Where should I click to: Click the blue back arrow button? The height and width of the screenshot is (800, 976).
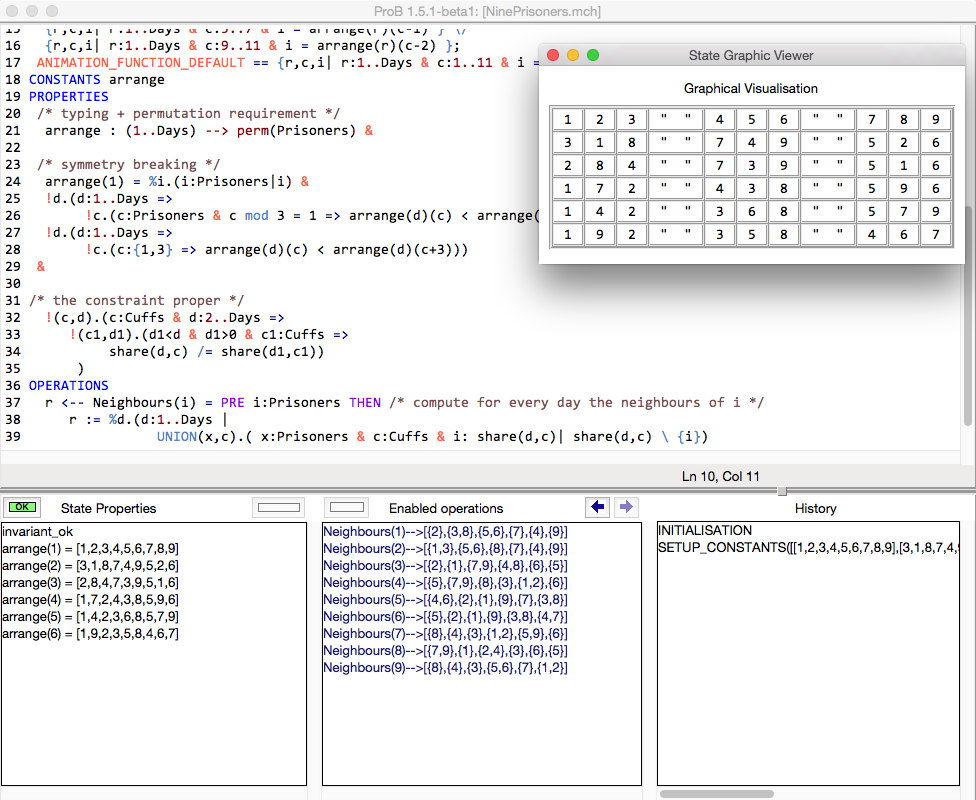coord(598,507)
